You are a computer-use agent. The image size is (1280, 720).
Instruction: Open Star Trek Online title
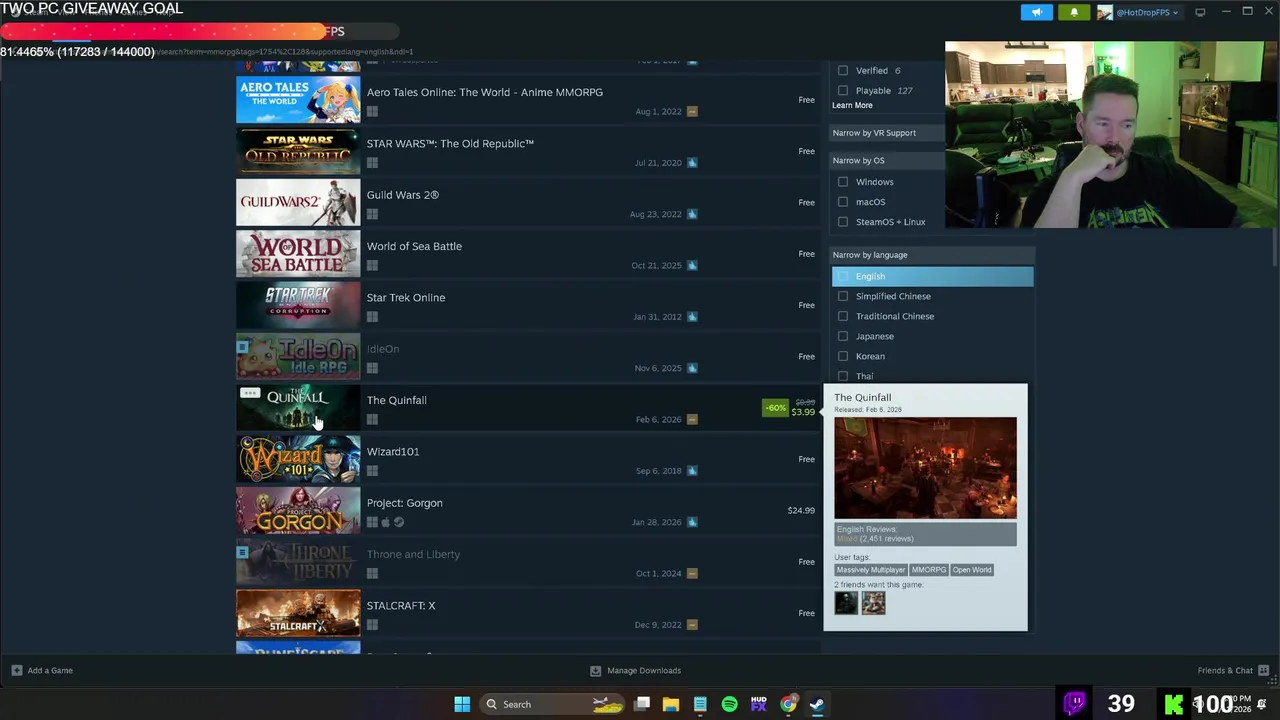[x=406, y=297]
